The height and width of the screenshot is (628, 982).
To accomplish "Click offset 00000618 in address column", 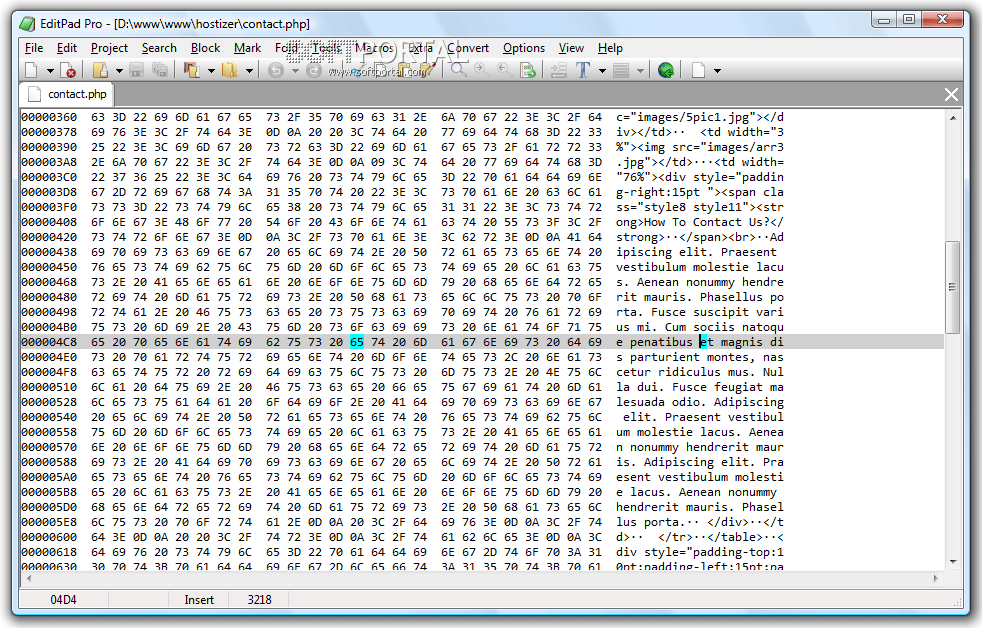I will point(49,552).
